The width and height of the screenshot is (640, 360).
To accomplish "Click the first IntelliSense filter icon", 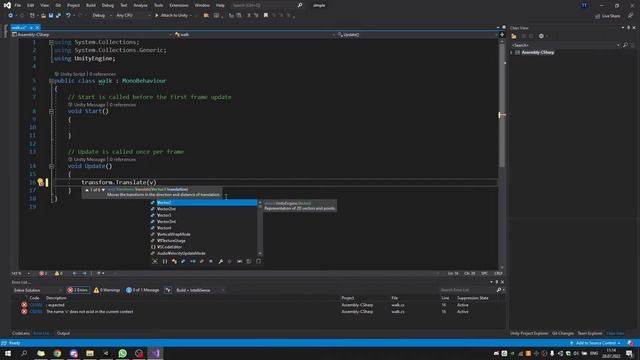I will point(155,261).
